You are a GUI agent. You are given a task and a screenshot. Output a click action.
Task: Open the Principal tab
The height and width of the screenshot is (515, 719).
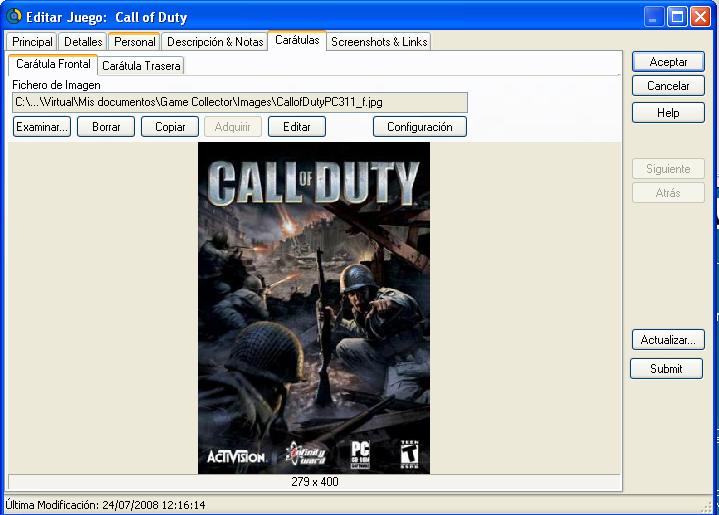coord(31,42)
